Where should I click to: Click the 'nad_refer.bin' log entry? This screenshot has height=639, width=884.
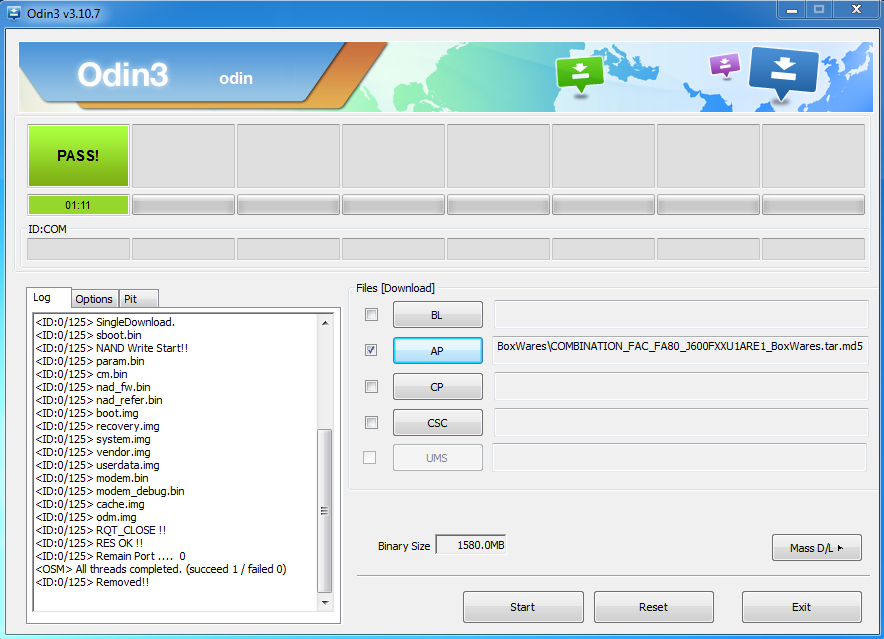tap(99, 400)
